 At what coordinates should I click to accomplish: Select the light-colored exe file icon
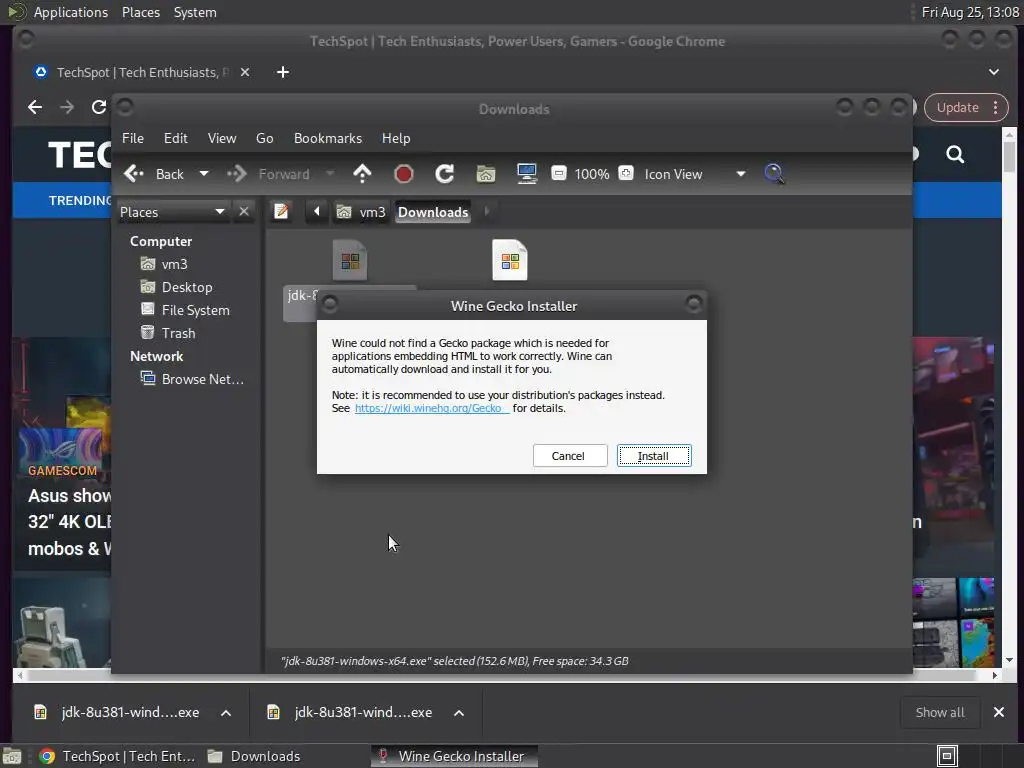(510, 260)
